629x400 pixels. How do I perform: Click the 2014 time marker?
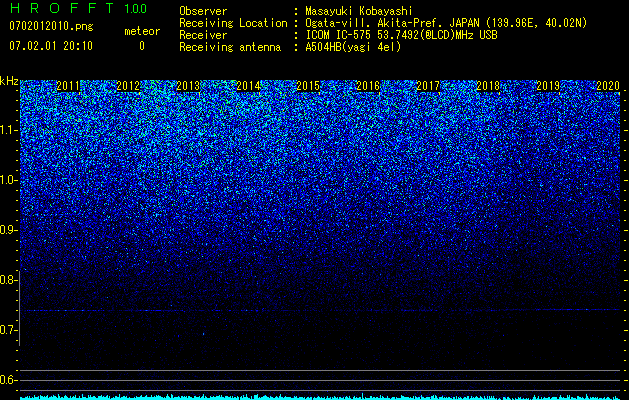[x=248, y=86]
